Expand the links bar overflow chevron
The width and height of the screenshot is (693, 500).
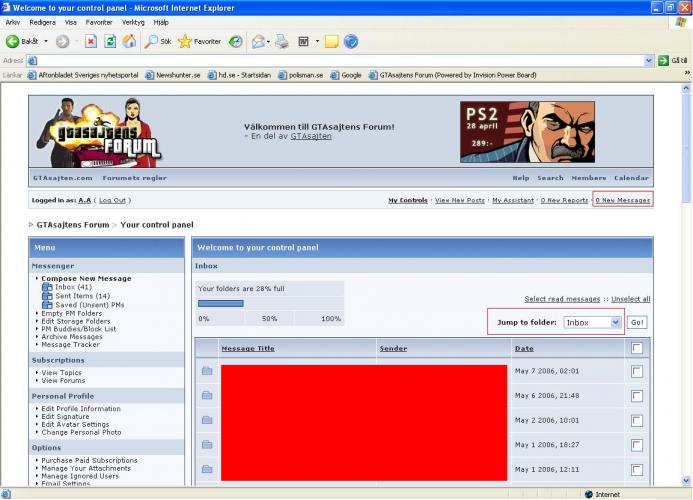click(x=686, y=75)
